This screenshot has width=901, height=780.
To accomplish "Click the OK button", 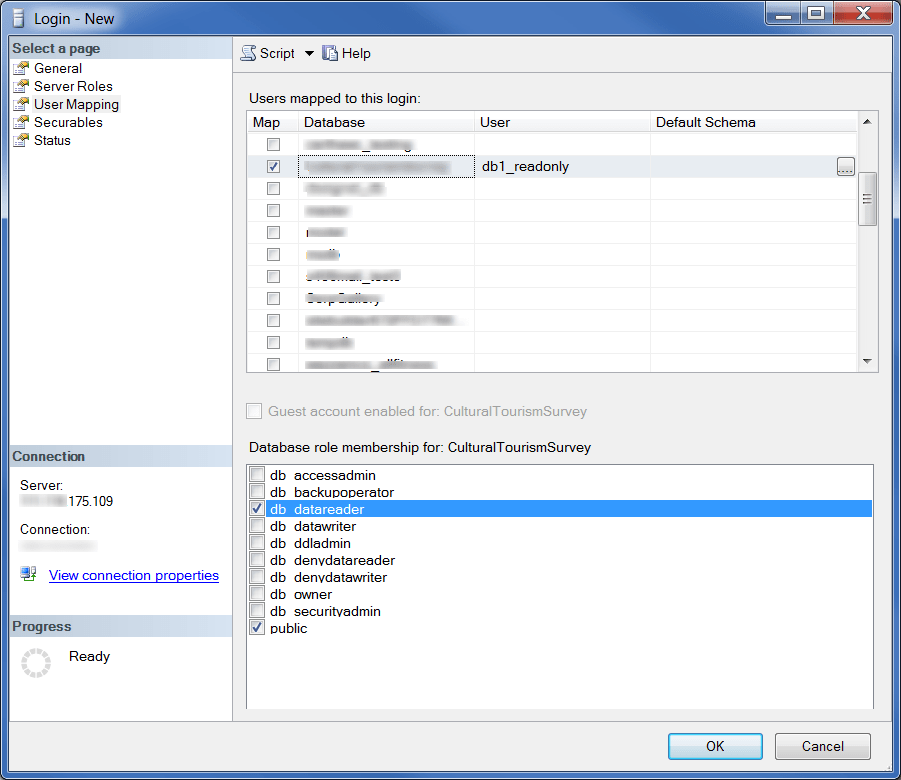I will [714, 746].
